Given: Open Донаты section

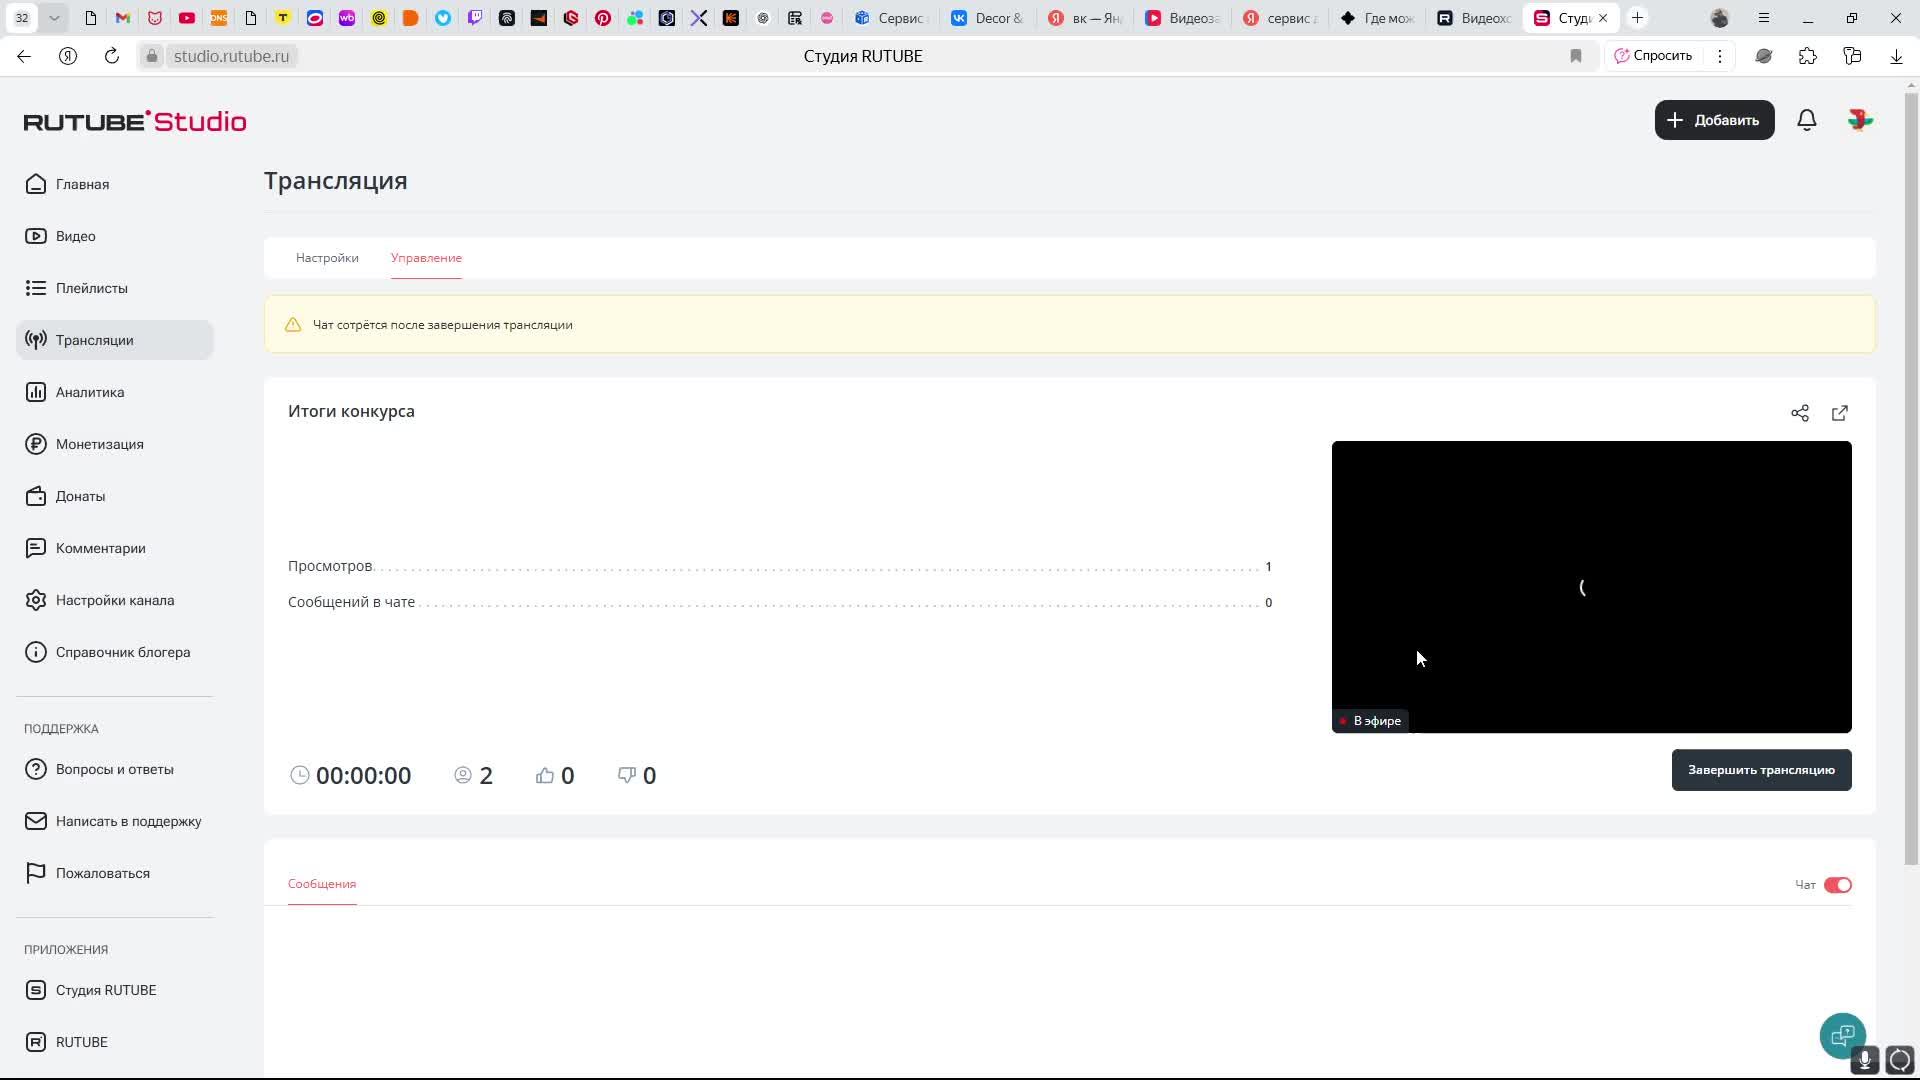Looking at the screenshot, I should pos(114,496).
